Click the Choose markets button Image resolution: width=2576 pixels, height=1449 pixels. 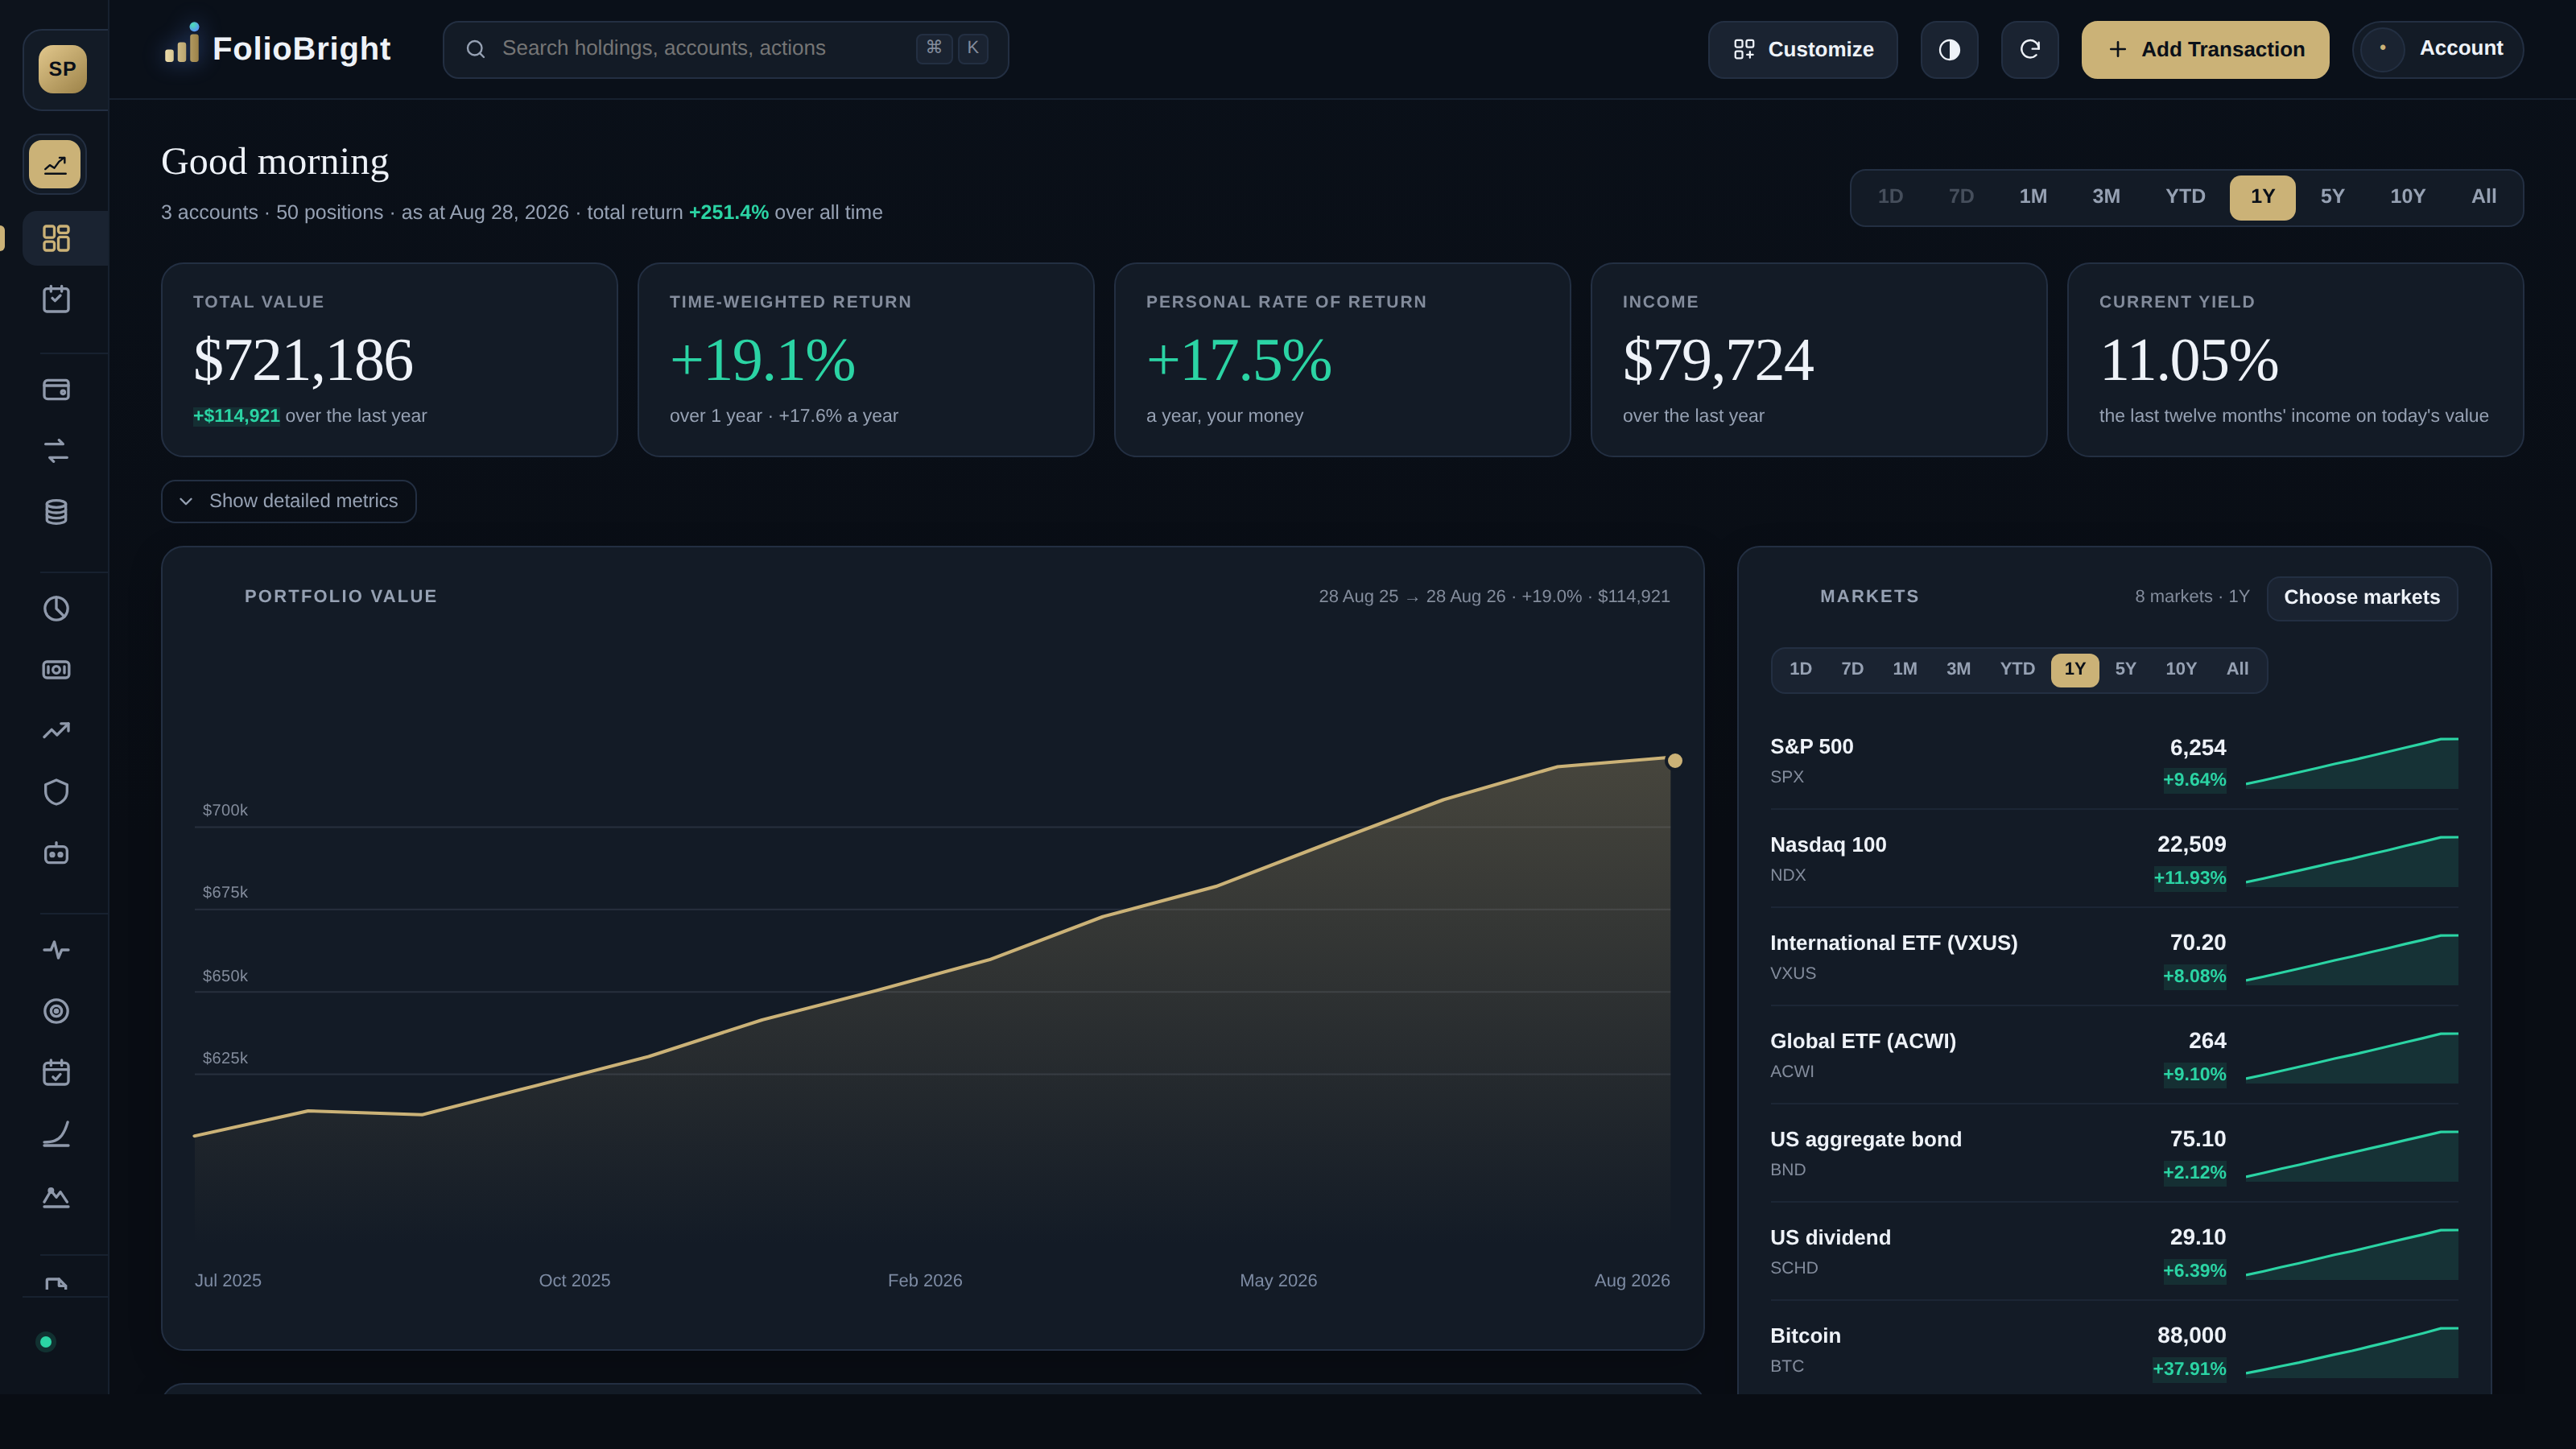pos(2361,598)
